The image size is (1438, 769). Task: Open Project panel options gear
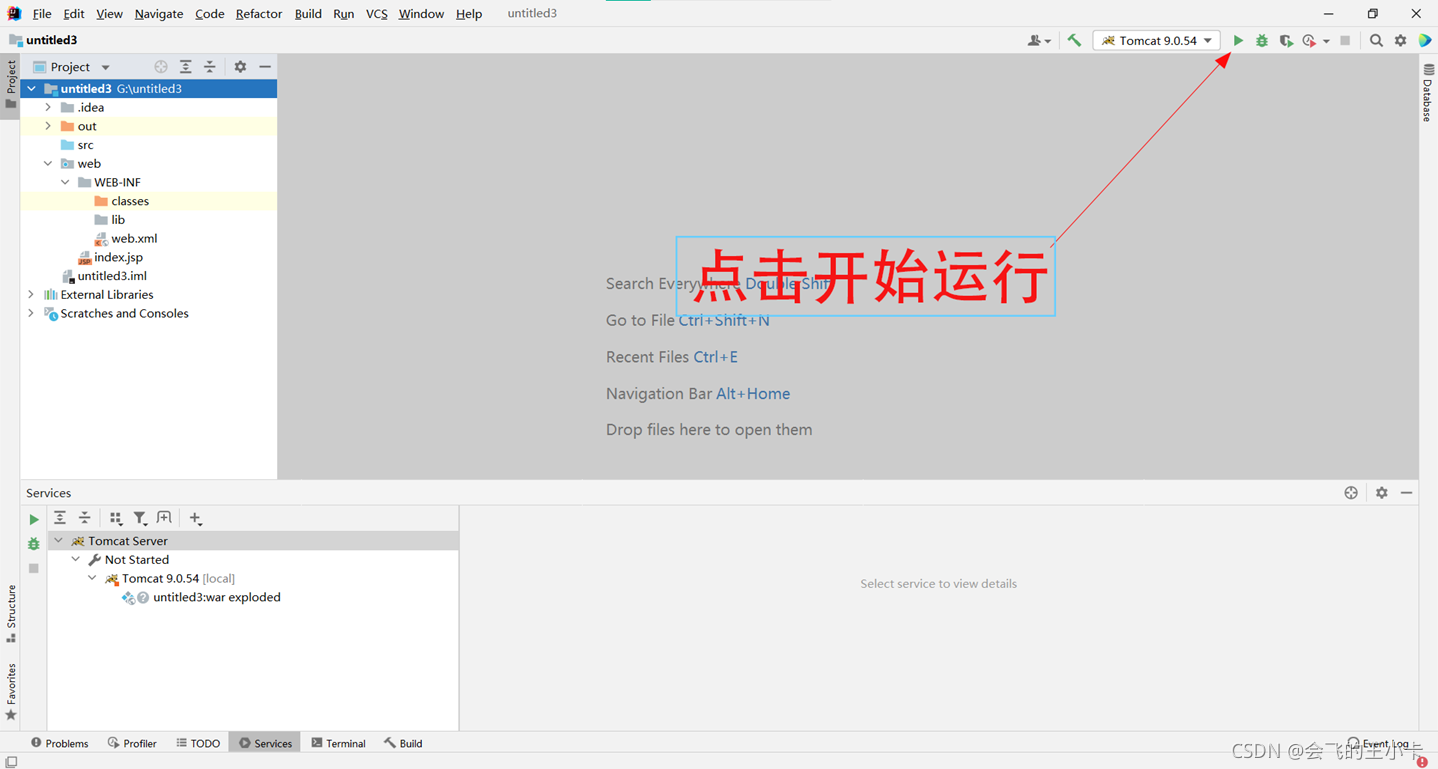tap(240, 67)
